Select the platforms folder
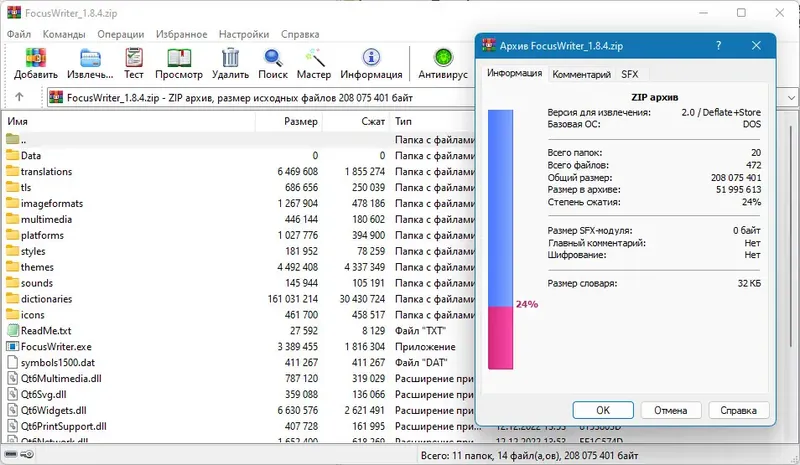Viewport: 800px width, 465px height. [239, 235]
